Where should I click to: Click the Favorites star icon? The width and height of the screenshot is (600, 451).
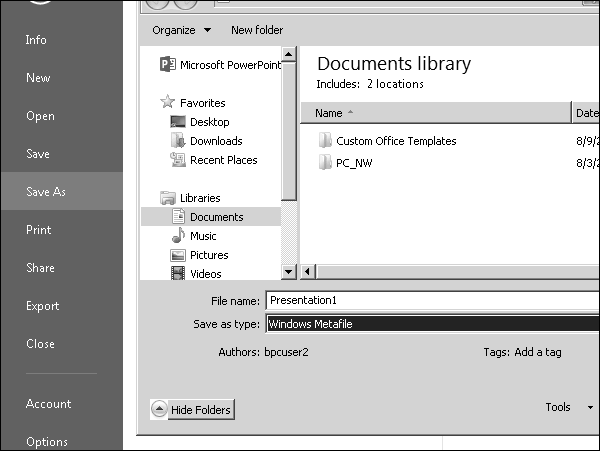point(168,102)
